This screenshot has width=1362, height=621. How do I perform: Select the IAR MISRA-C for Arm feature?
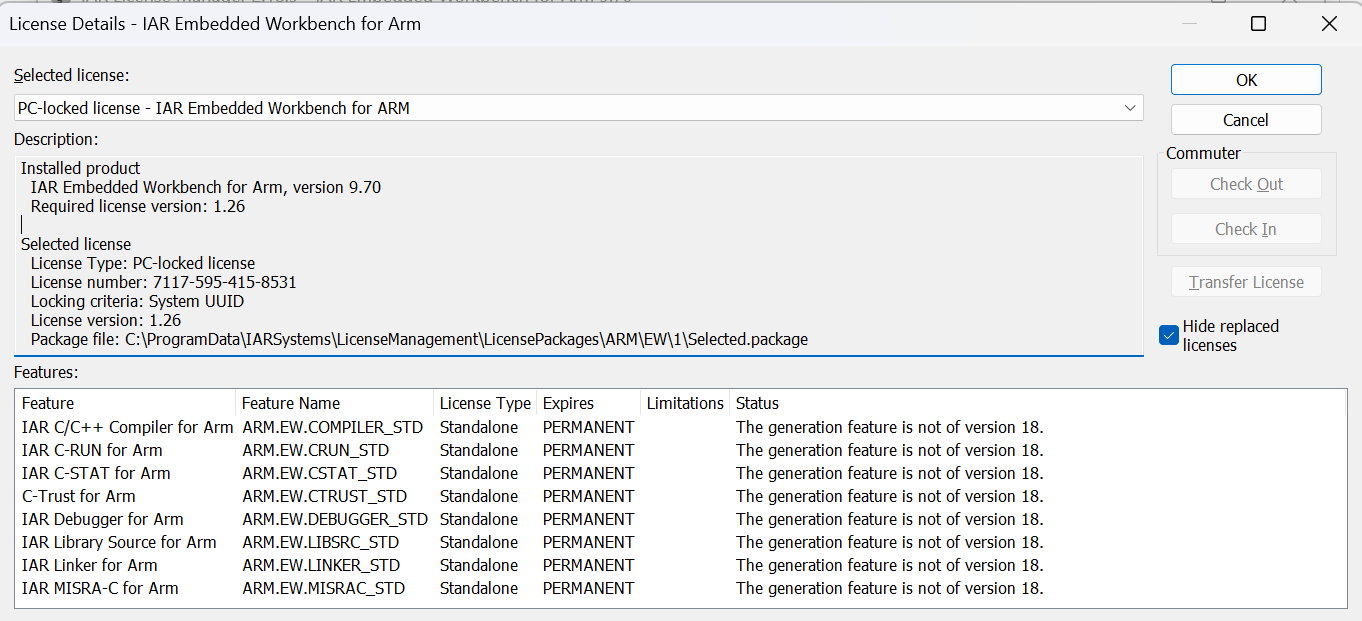[100, 588]
